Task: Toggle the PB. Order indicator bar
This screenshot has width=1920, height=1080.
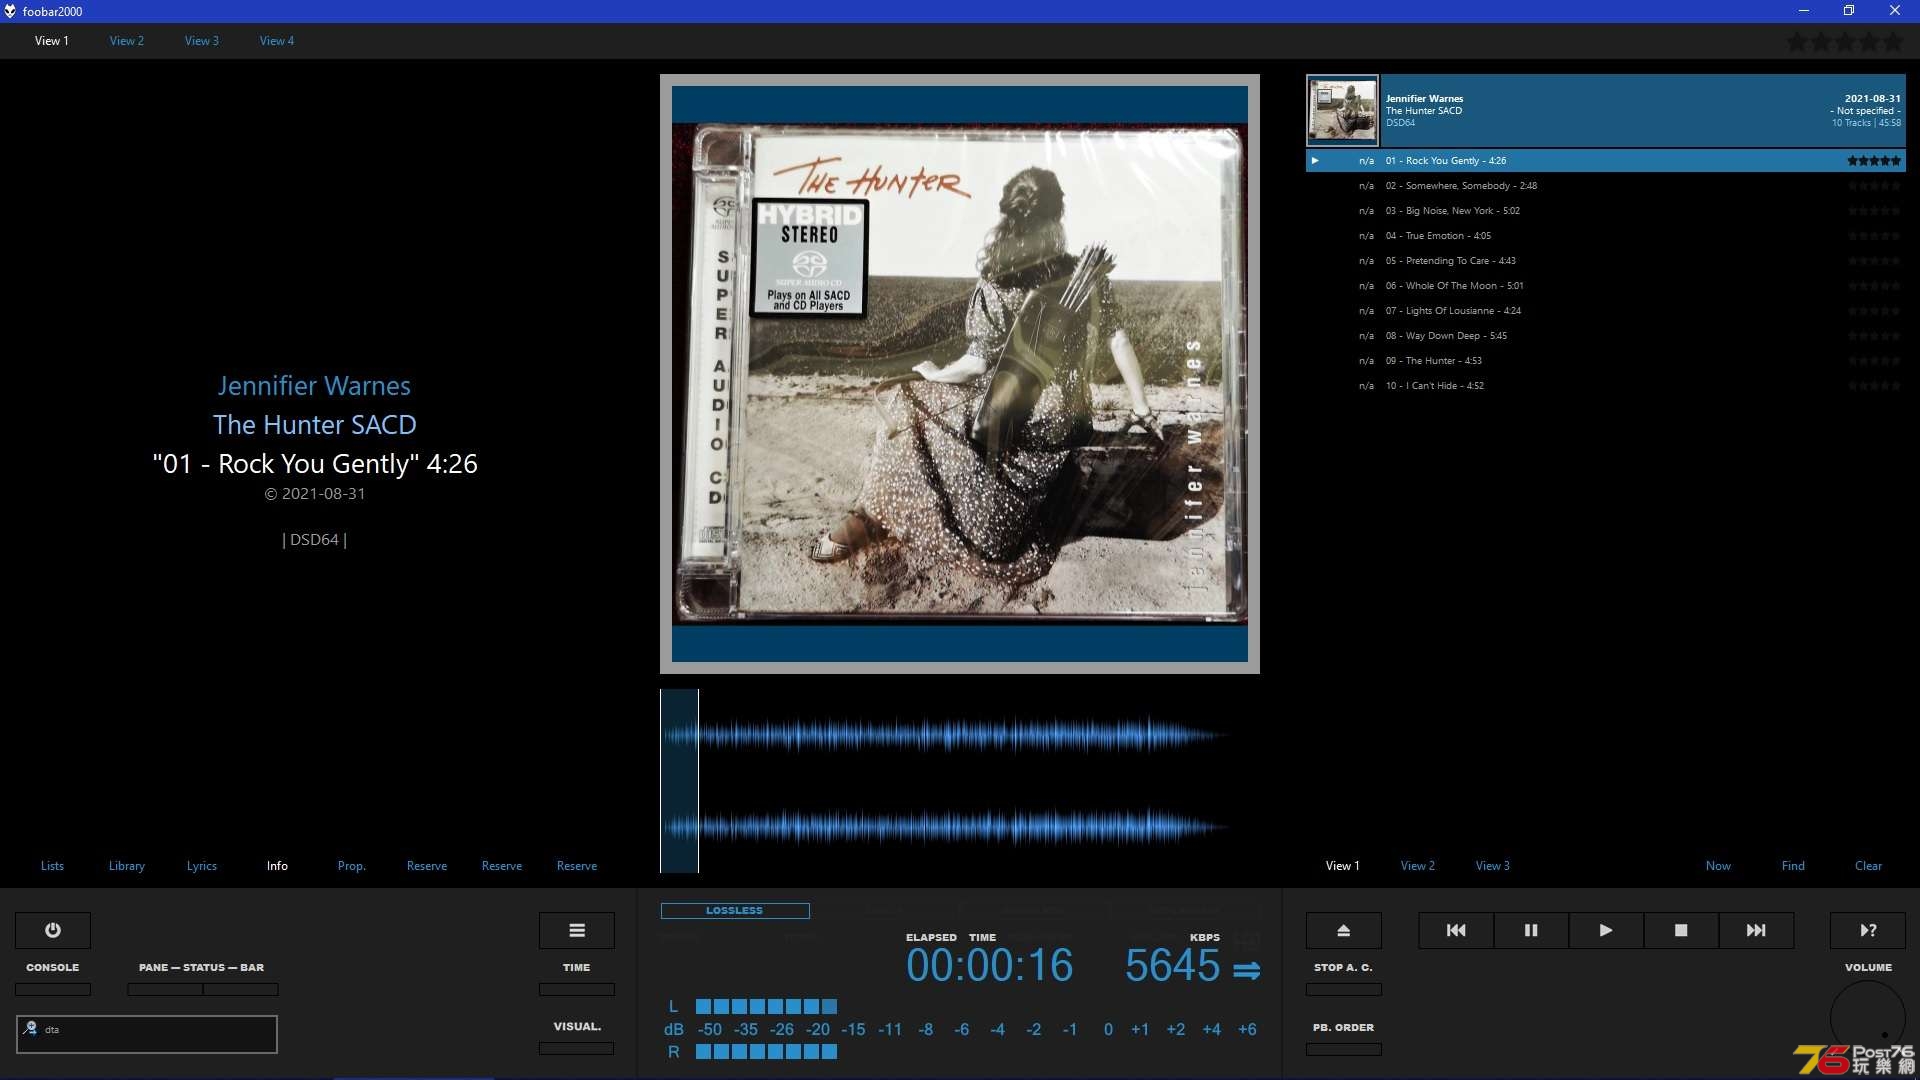Action: pos(1344,1049)
